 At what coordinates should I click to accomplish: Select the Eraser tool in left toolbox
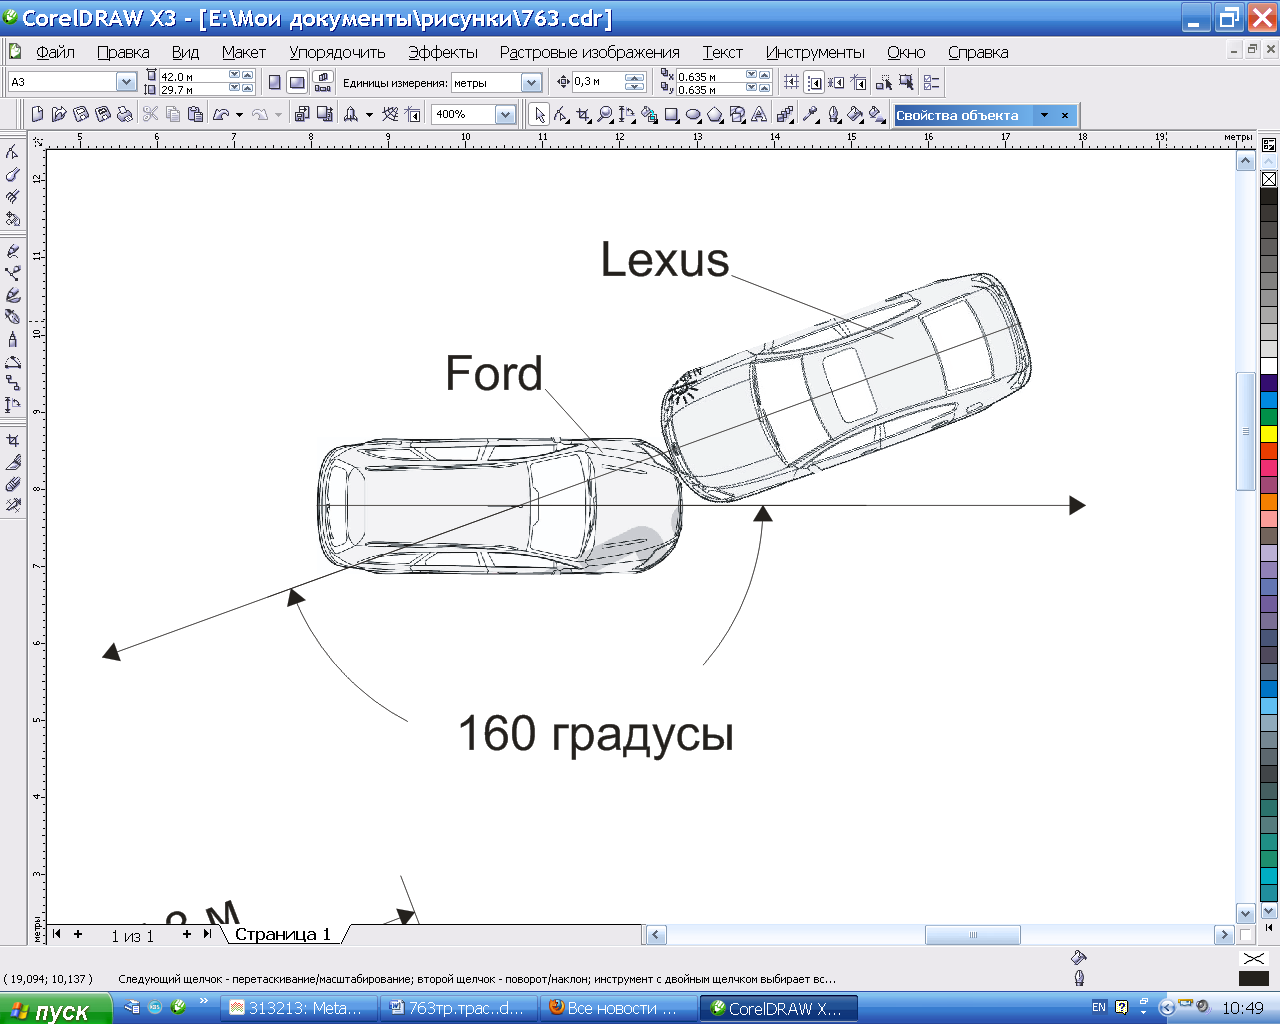point(13,484)
